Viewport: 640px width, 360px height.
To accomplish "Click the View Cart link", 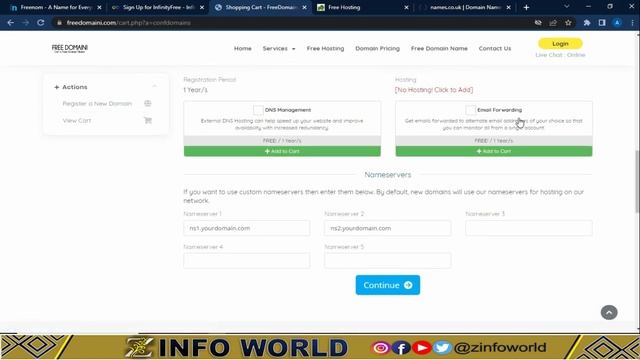I will (77, 120).
